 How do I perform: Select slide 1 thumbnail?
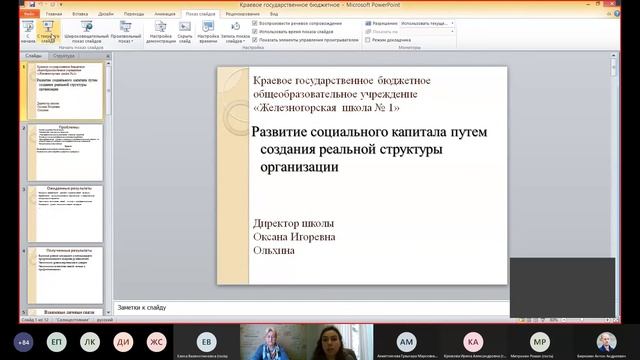(x=65, y=91)
